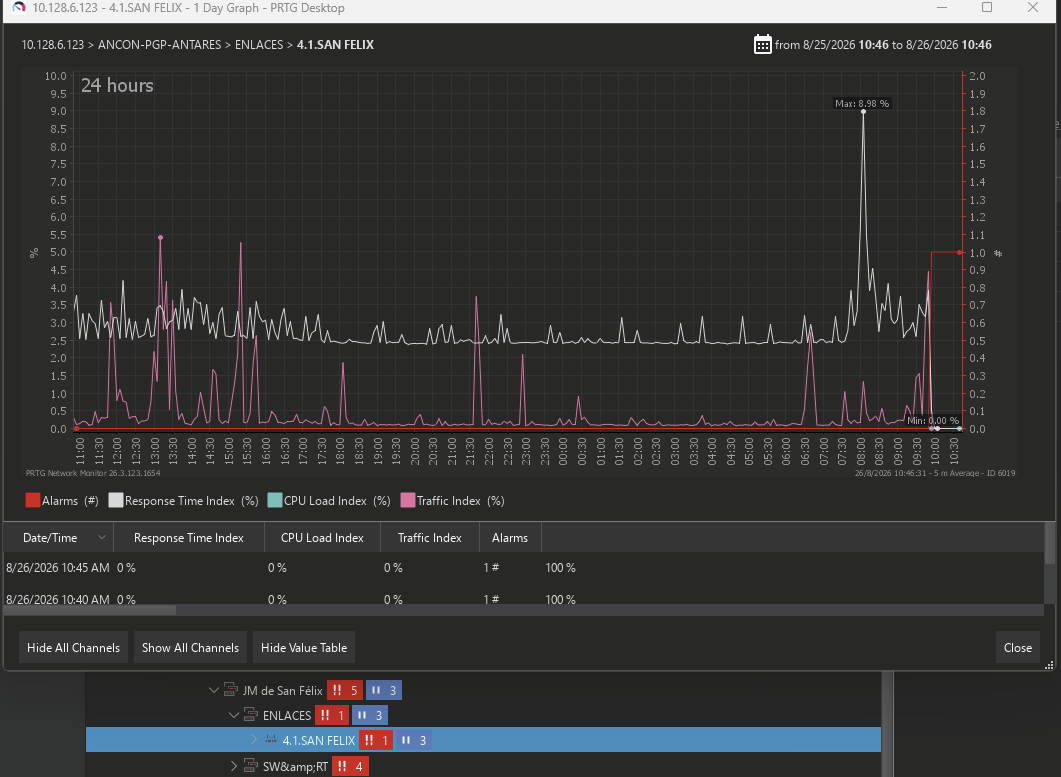Click the red alarm badge on SW&amp;RT row
1061x777 pixels.
point(351,766)
